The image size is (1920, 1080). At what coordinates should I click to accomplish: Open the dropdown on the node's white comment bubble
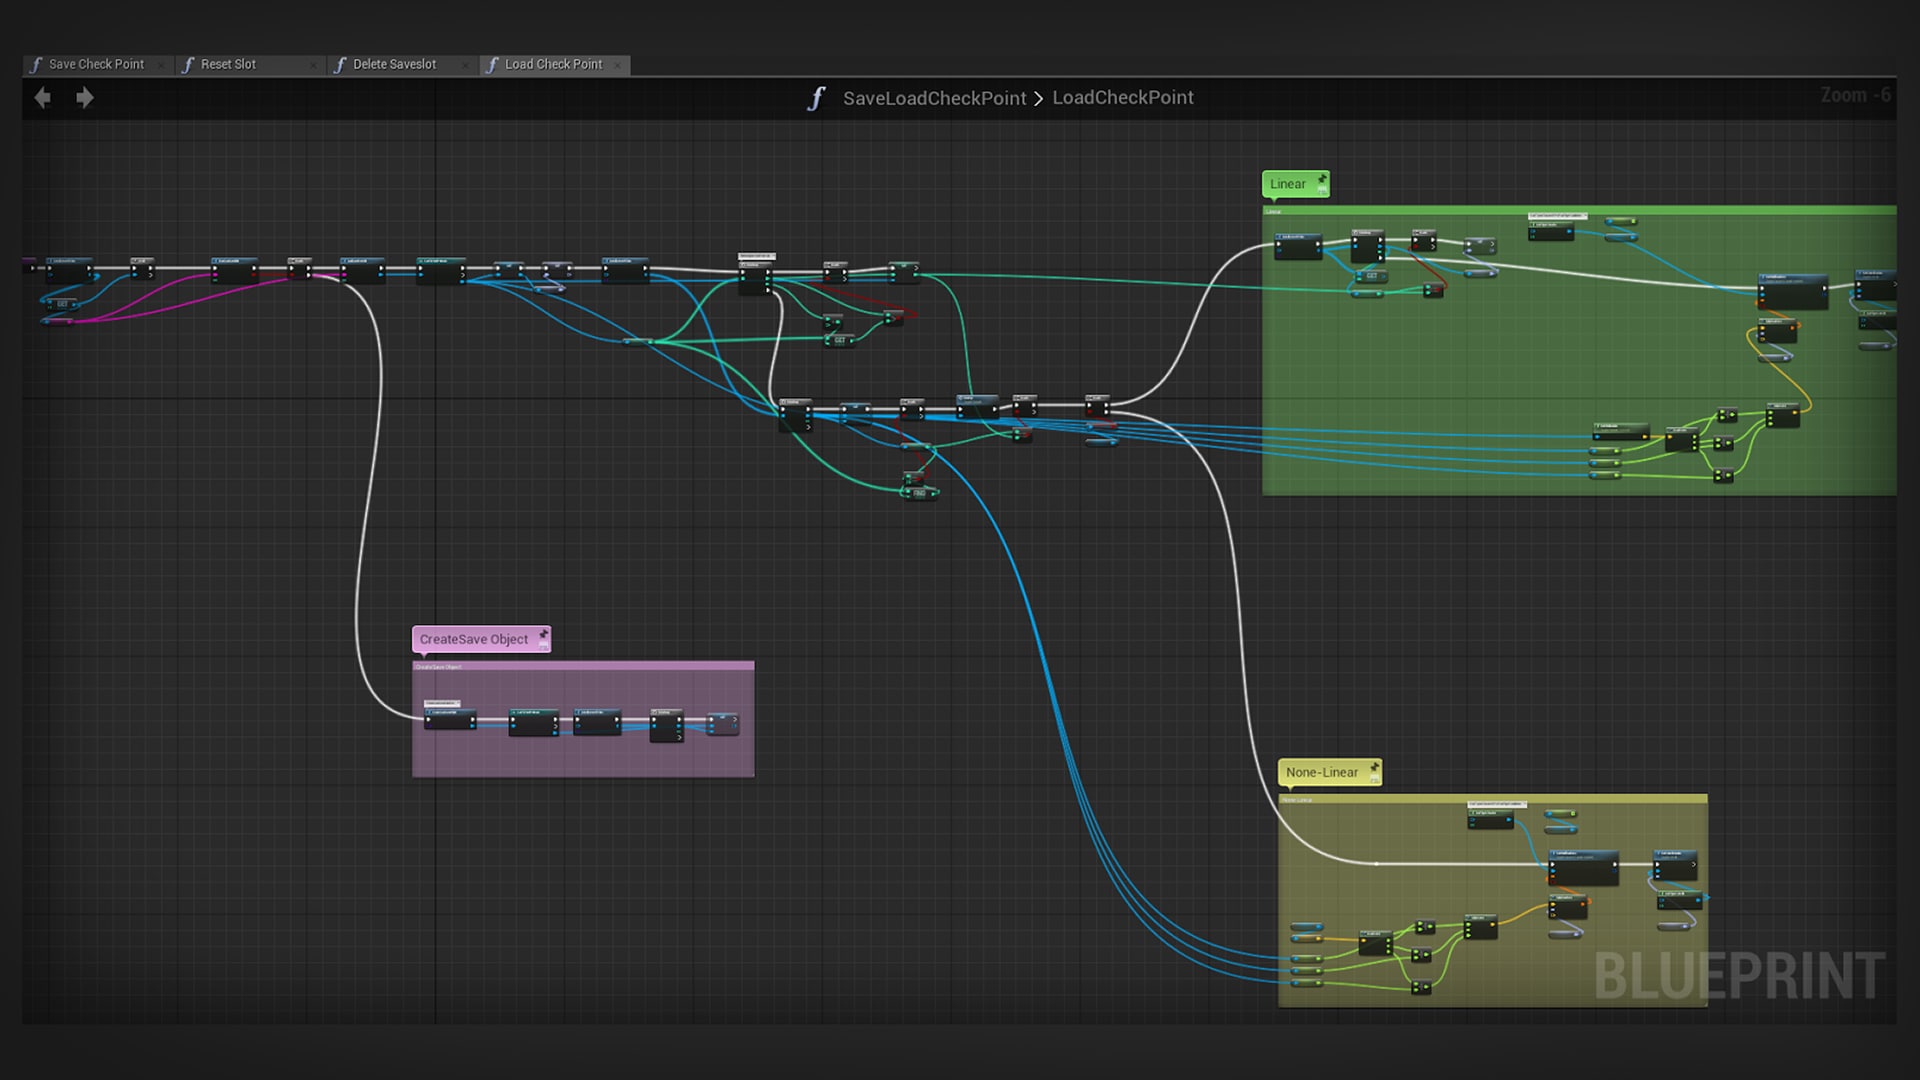(776, 256)
